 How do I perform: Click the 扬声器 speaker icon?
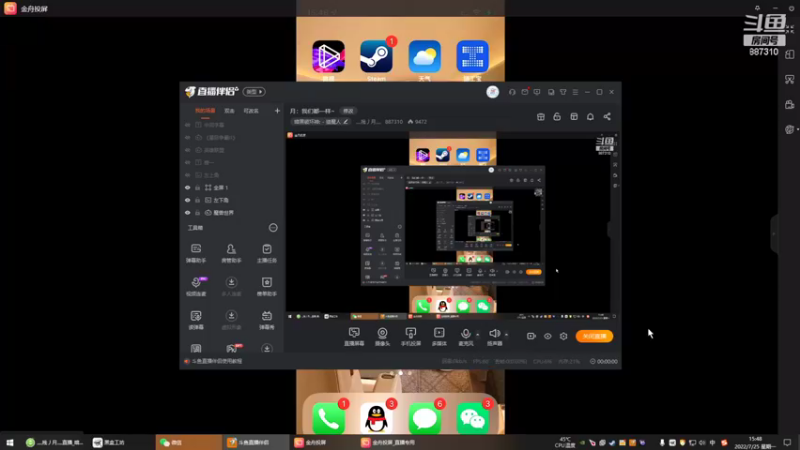tap(494, 334)
